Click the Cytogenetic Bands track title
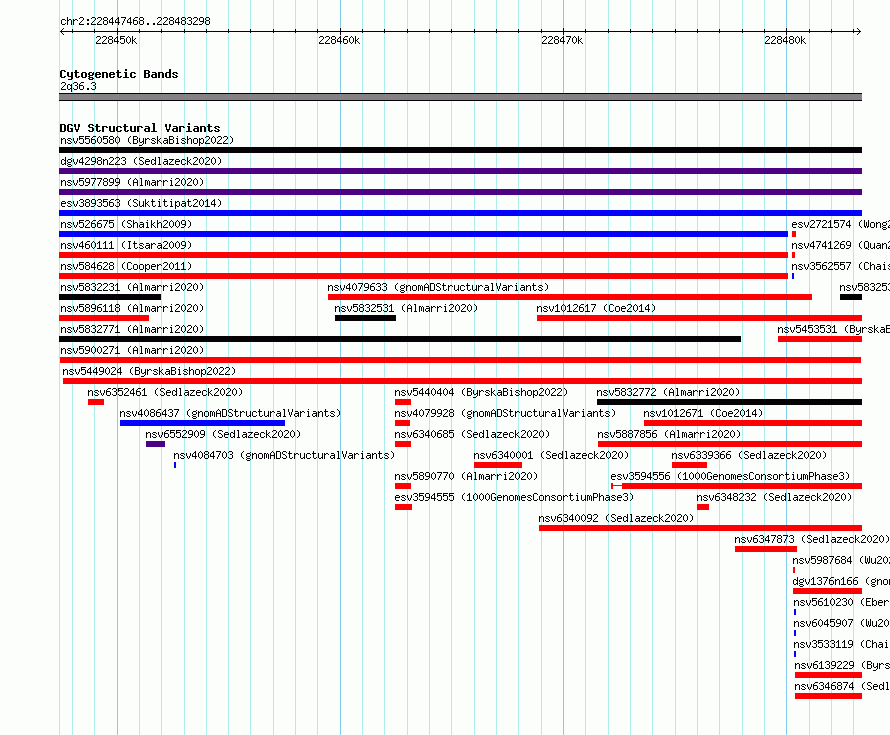This screenshot has height=735, width=890. pos(119,74)
